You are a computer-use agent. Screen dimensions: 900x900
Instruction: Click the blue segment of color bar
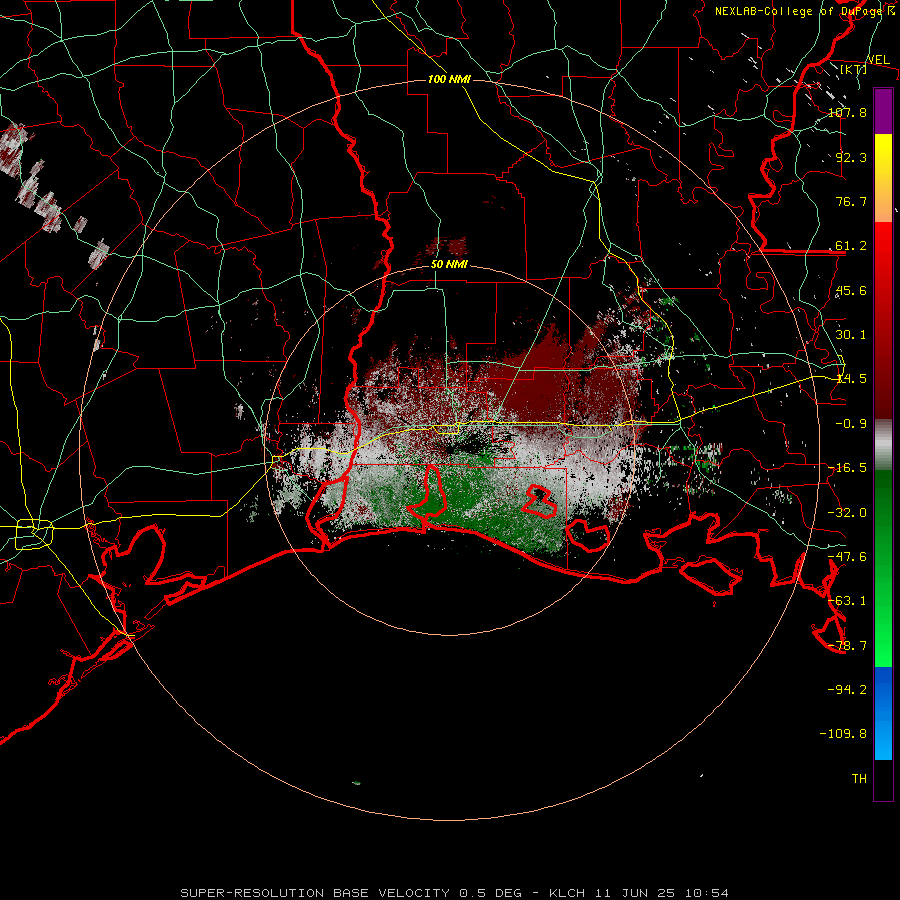(883, 713)
